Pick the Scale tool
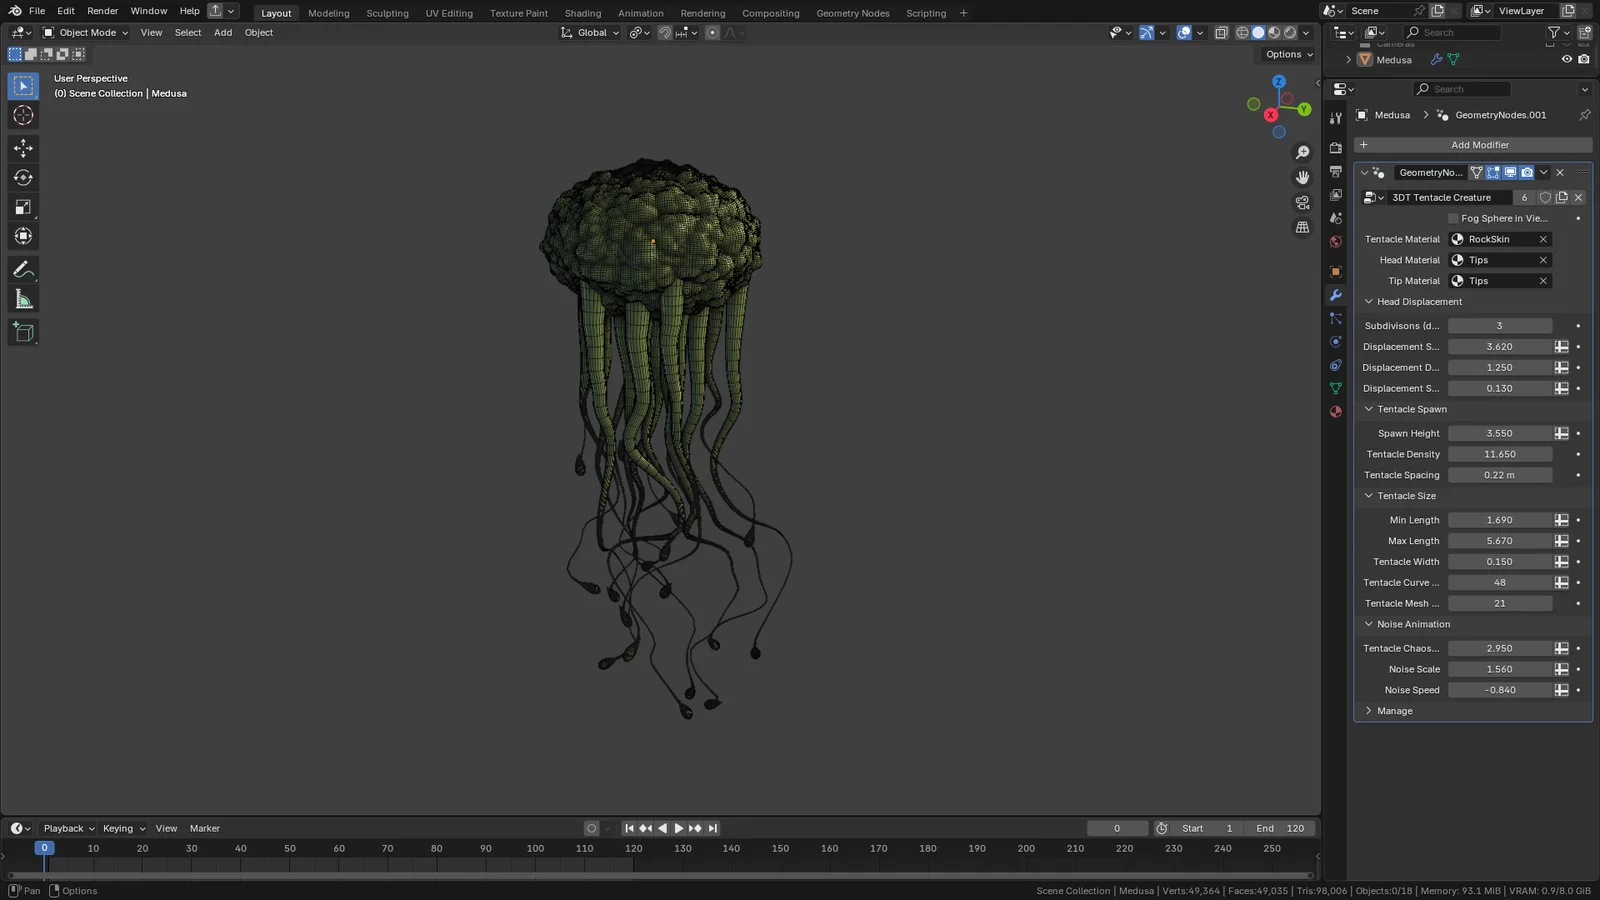The width and height of the screenshot is (1600, 900). [23, 207]
